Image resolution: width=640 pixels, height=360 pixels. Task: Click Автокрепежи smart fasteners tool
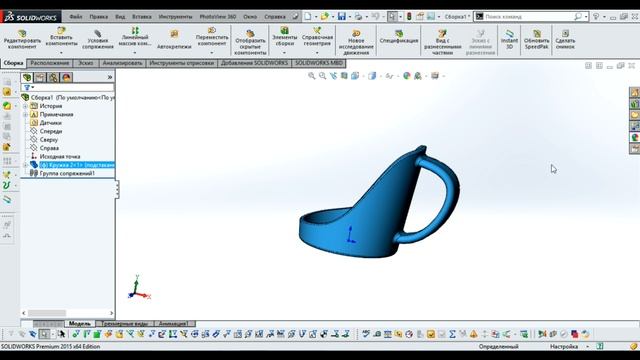coord(174,39)
